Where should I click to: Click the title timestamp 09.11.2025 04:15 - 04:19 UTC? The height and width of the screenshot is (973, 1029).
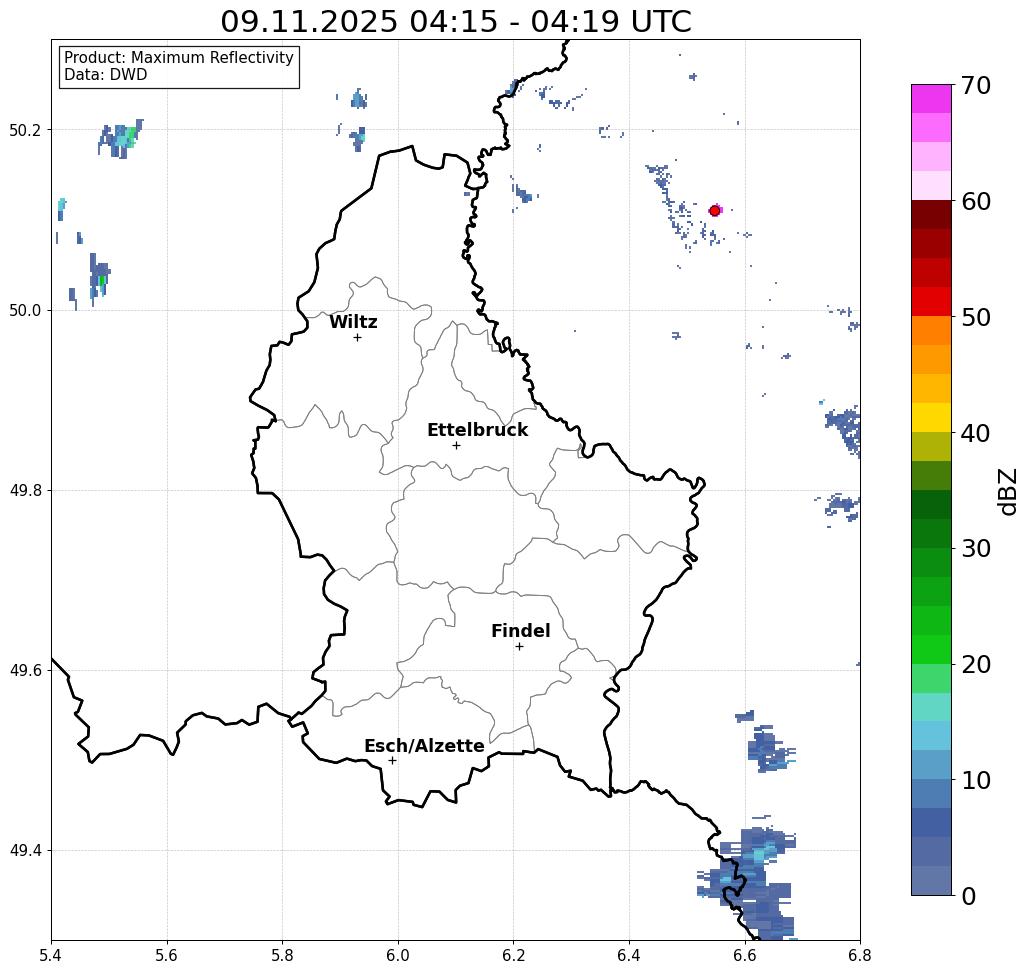pos(455,21)
